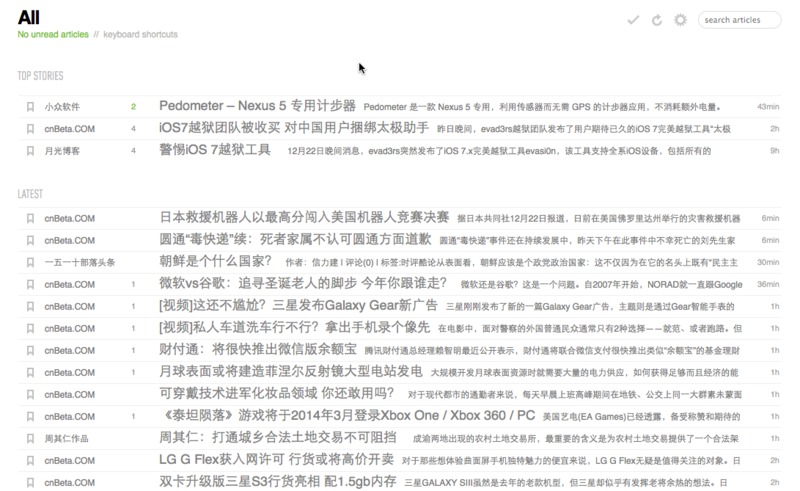Open the Pedometer – Nexus 5 专用计步器 headline
This screenshot has width=800, height=491.
(x=257, y=106)
